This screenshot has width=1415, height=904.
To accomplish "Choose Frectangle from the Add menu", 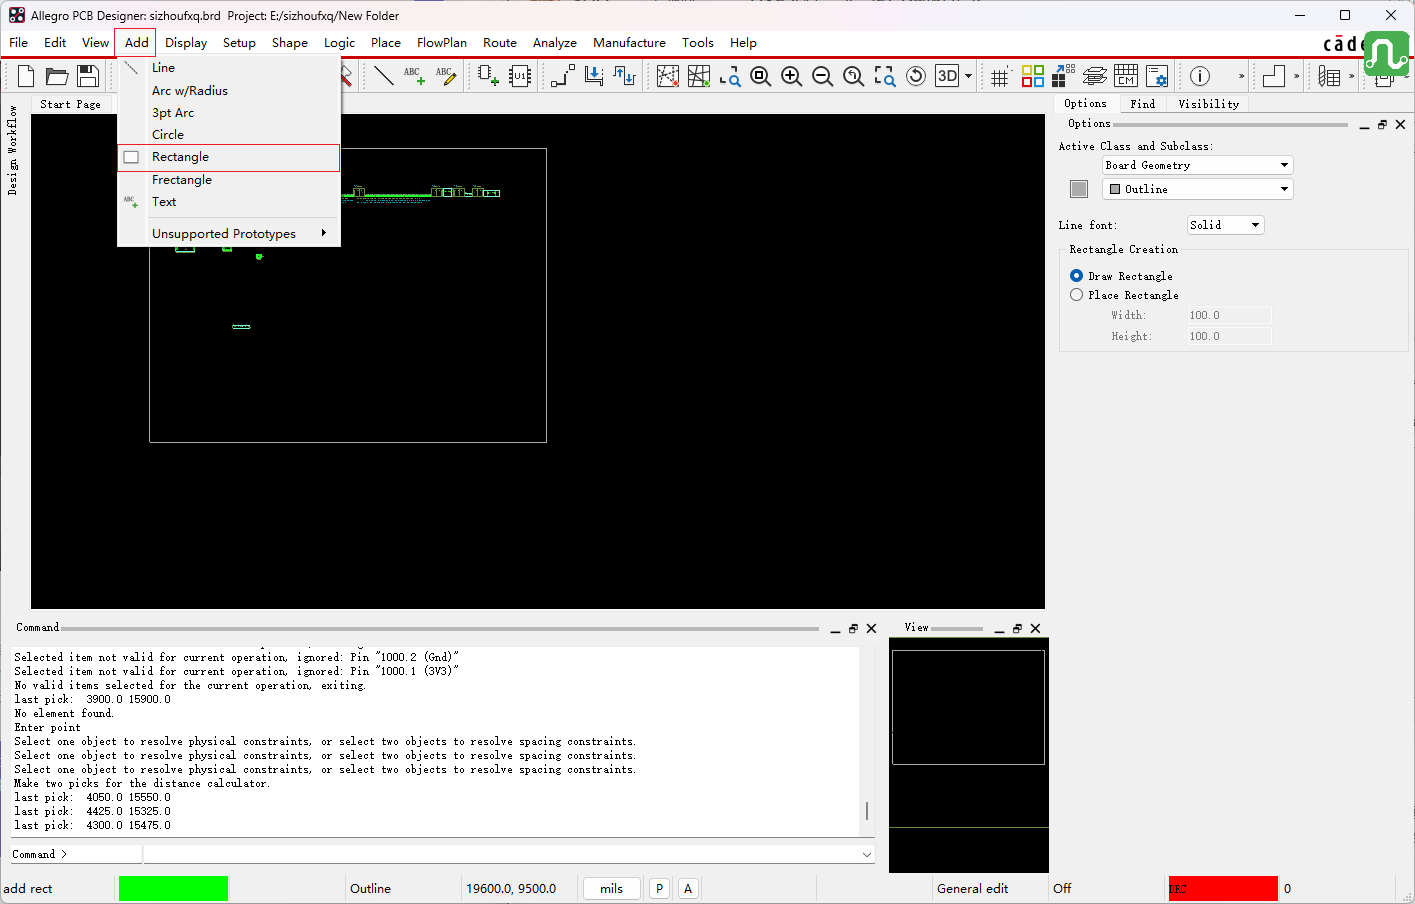I will [x=229, y=180].
